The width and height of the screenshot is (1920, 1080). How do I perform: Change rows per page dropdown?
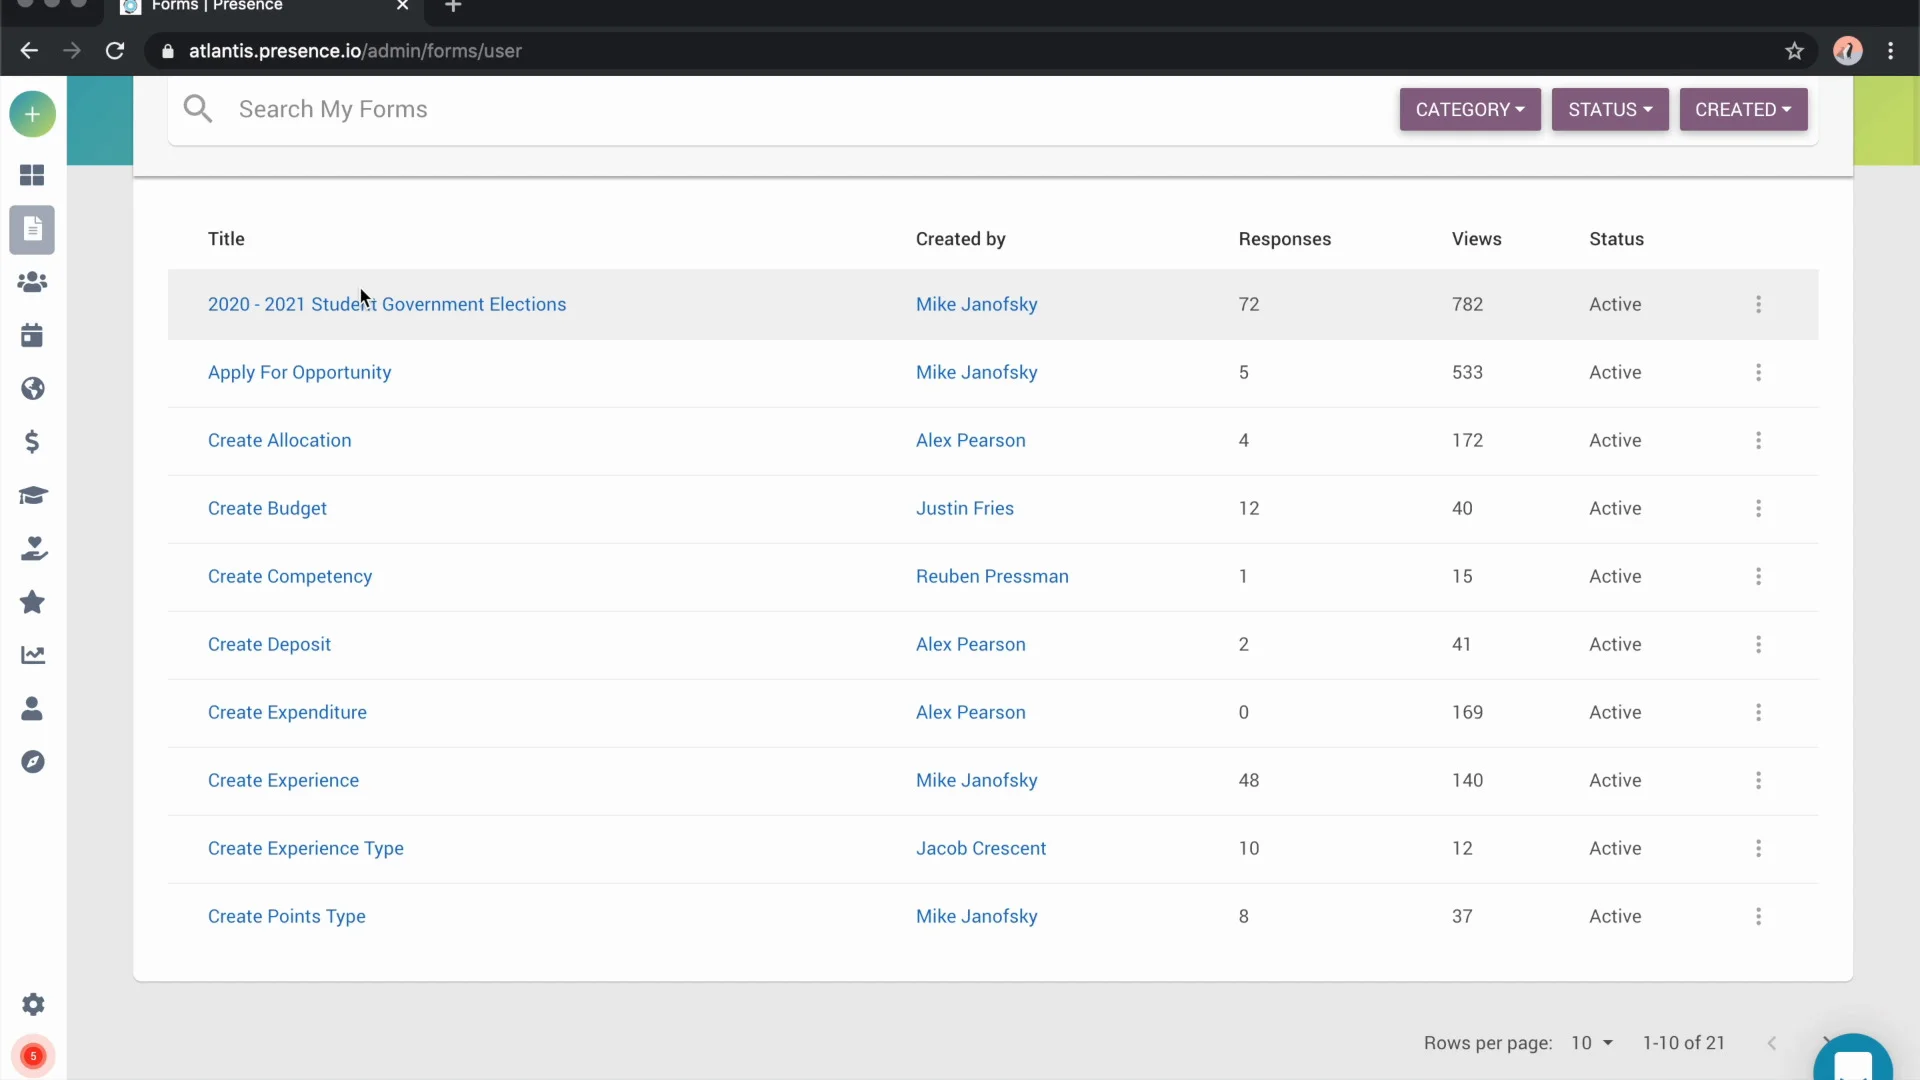[x=1591, y=1043]
